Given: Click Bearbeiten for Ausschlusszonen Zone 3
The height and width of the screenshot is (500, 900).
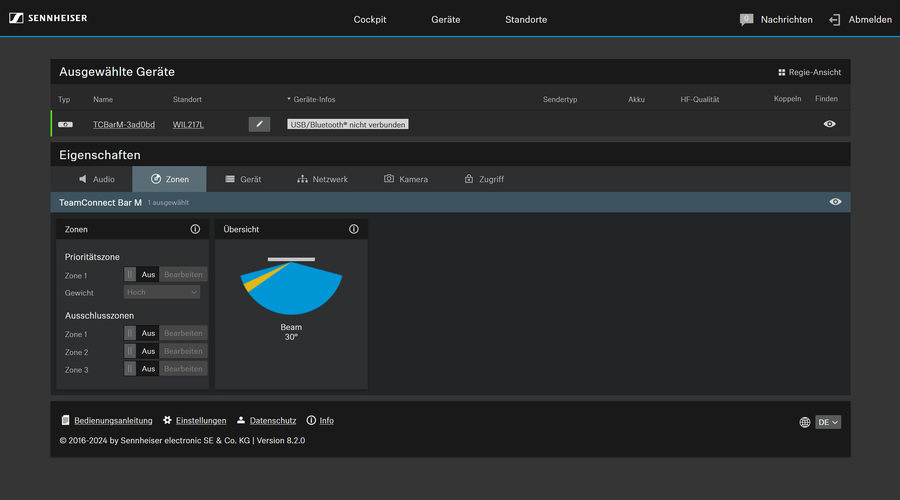Looking at the screenshot, I should coord(183,369).
